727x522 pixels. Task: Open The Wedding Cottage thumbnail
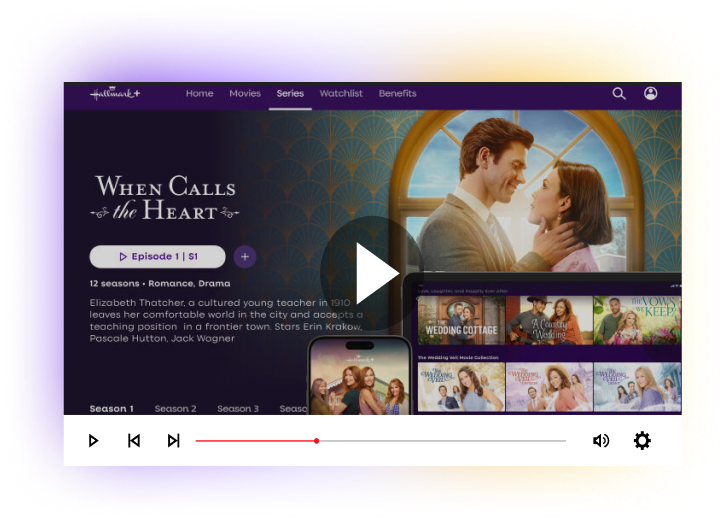pos(461,320)
